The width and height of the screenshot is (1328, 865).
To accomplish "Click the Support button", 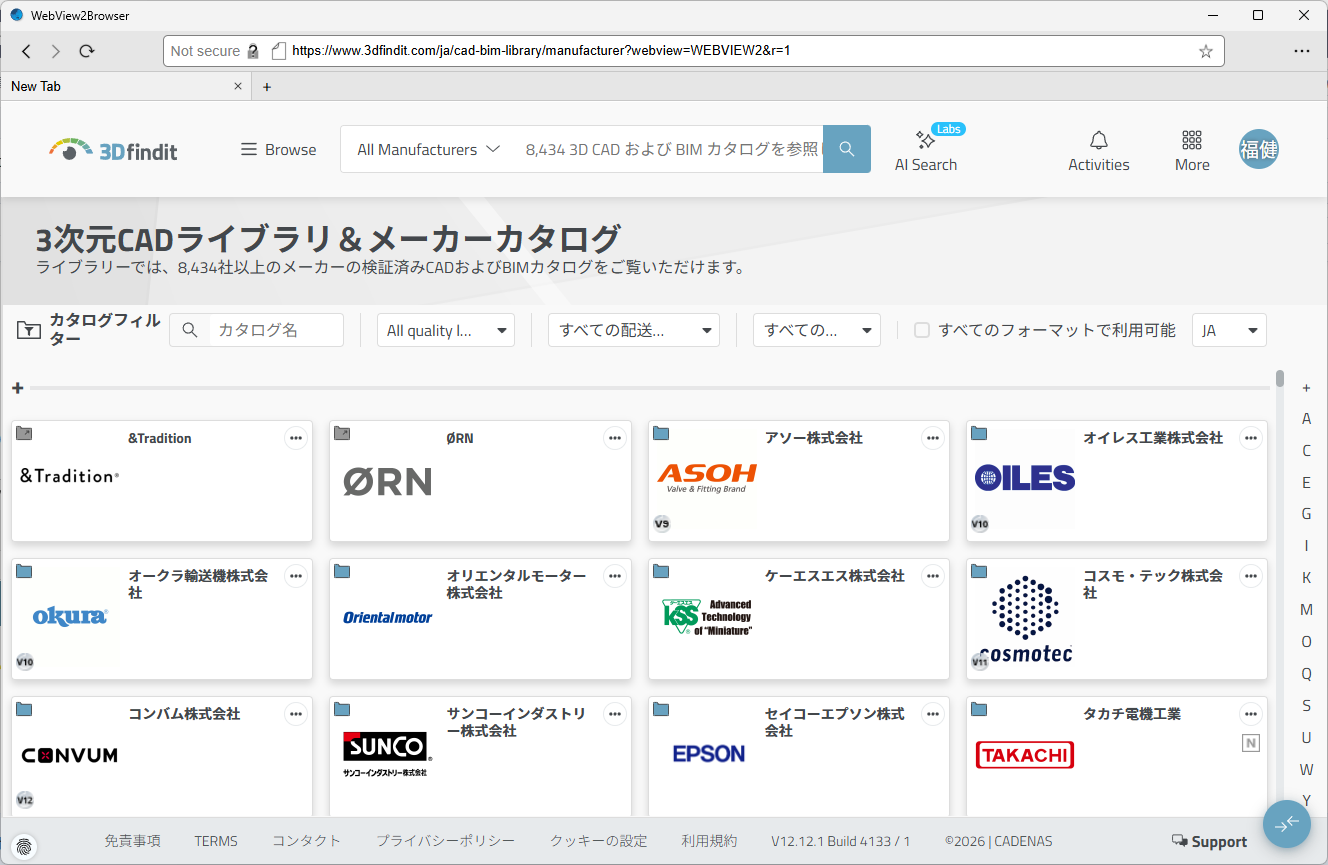I will pyautogui.click(x=1209, y=842).
